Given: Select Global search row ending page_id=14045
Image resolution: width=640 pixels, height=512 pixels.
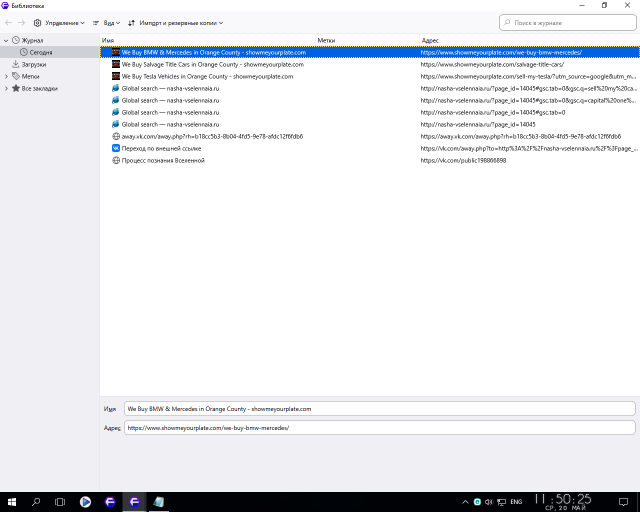Looking at the screenshot, I should (370, 125).
